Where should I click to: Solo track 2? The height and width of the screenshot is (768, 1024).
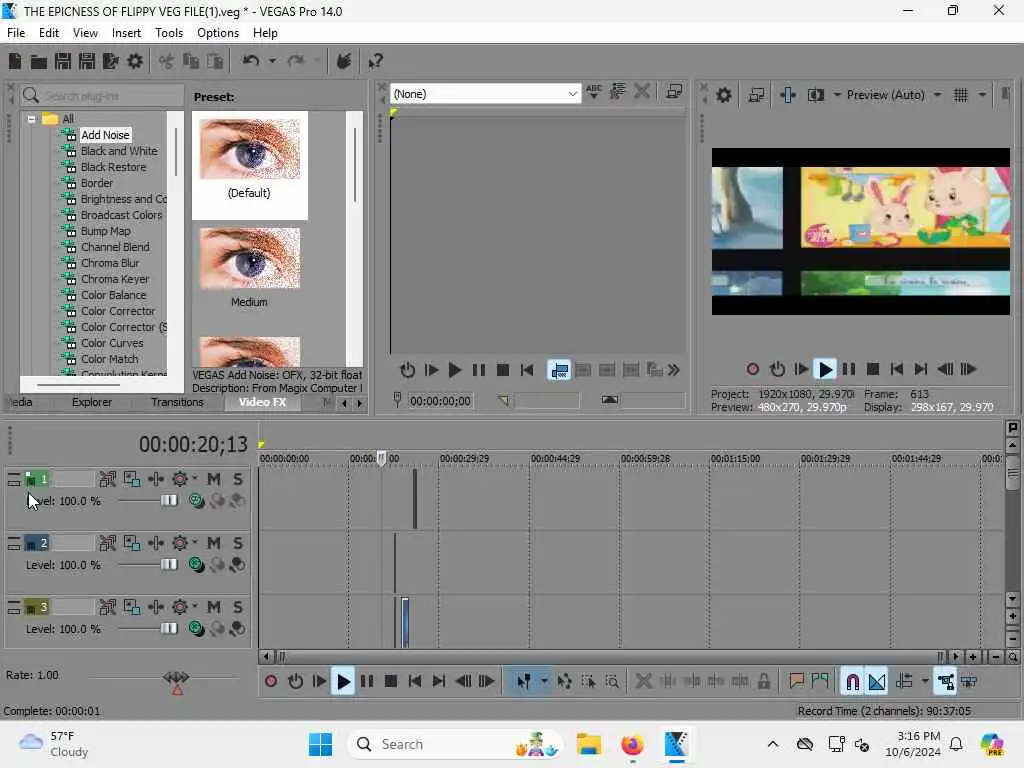[x=238, y=543]
